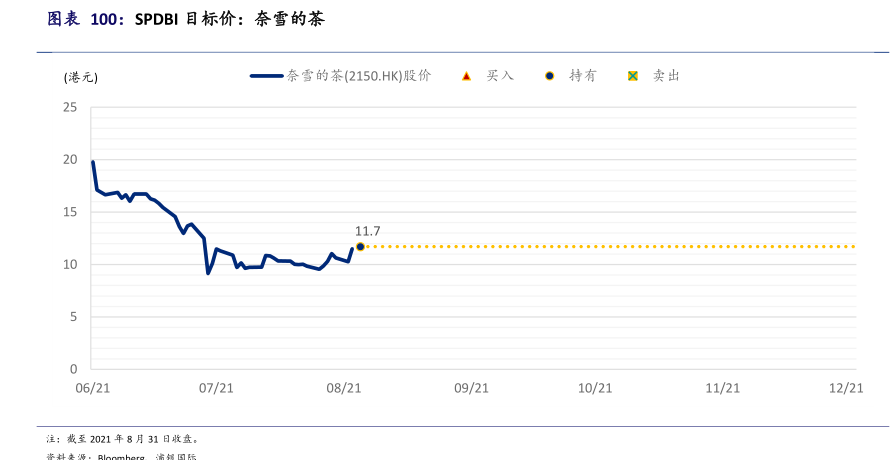Click the 11.7 data label
This screenshot has width=894, height=460.
(368, 230)
